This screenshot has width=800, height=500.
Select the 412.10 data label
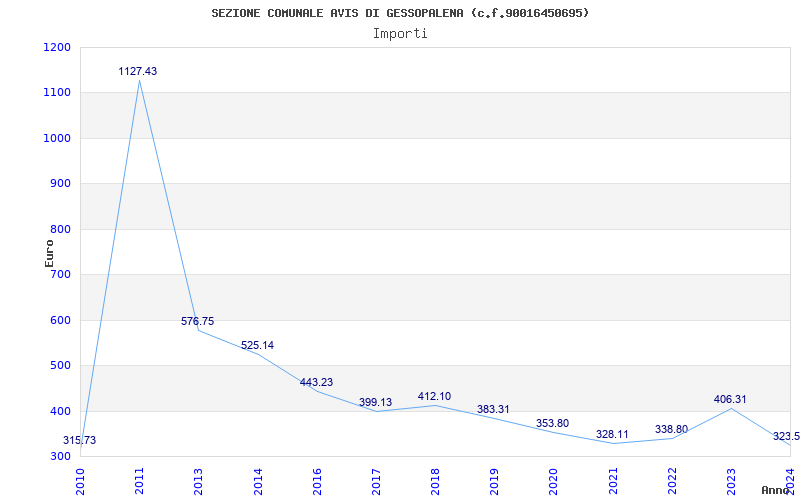(435, 396)
